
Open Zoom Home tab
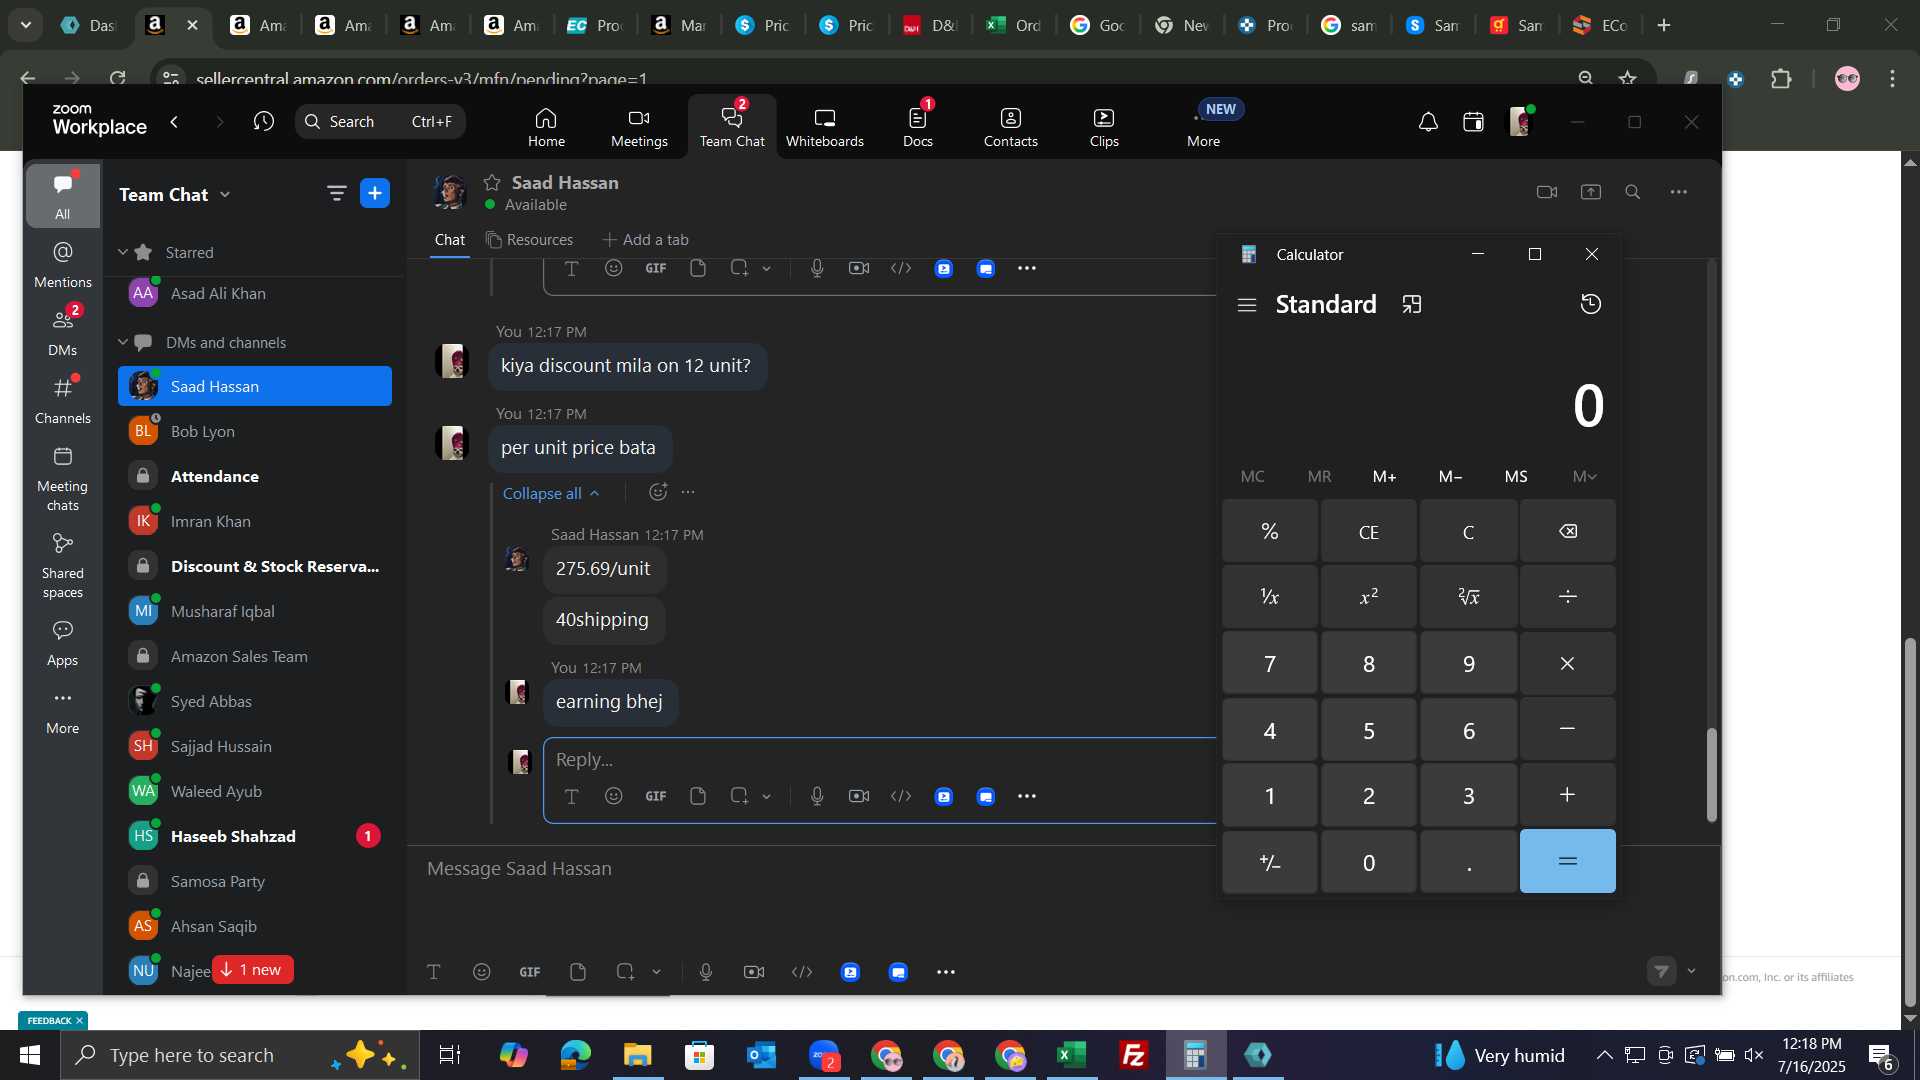pos(546,127)
